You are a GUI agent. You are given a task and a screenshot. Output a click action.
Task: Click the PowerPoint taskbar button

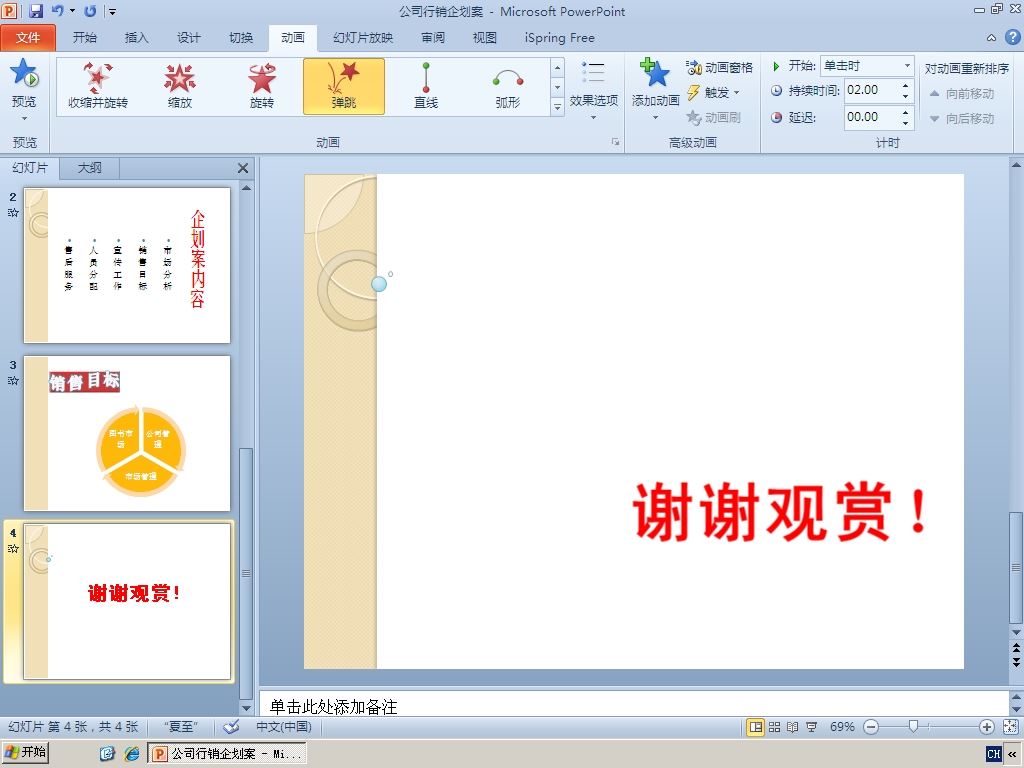point(227,754)
